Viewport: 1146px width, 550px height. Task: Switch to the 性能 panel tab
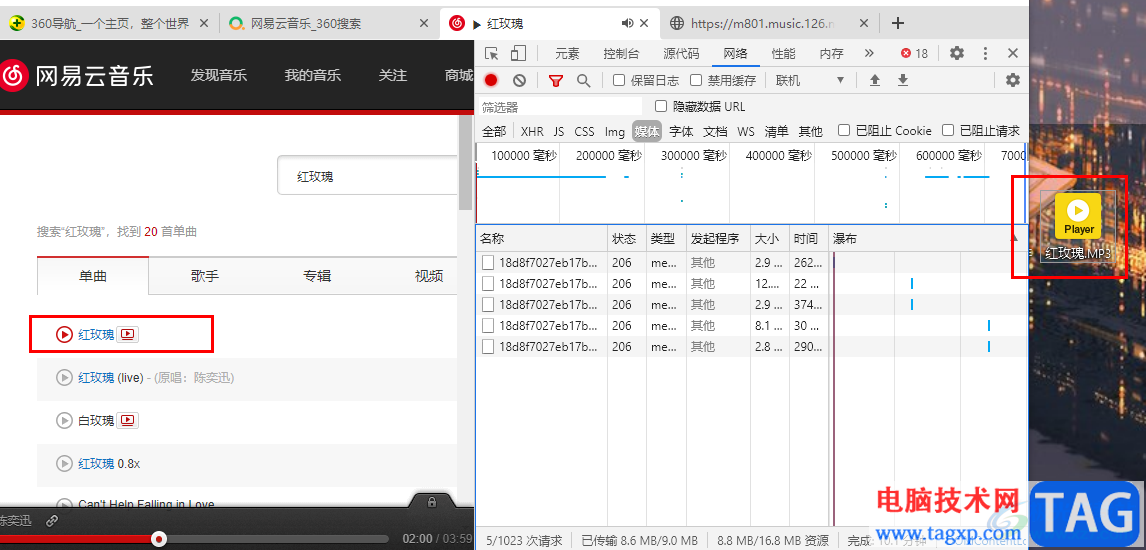[784, 53]
